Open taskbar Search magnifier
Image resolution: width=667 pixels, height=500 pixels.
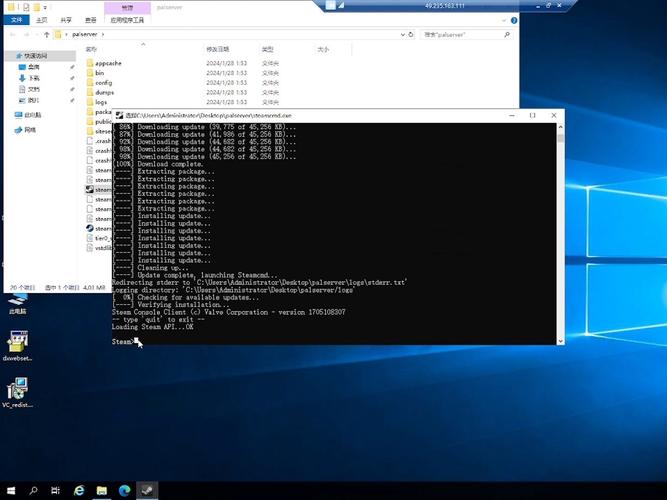[x=33, y=491]
